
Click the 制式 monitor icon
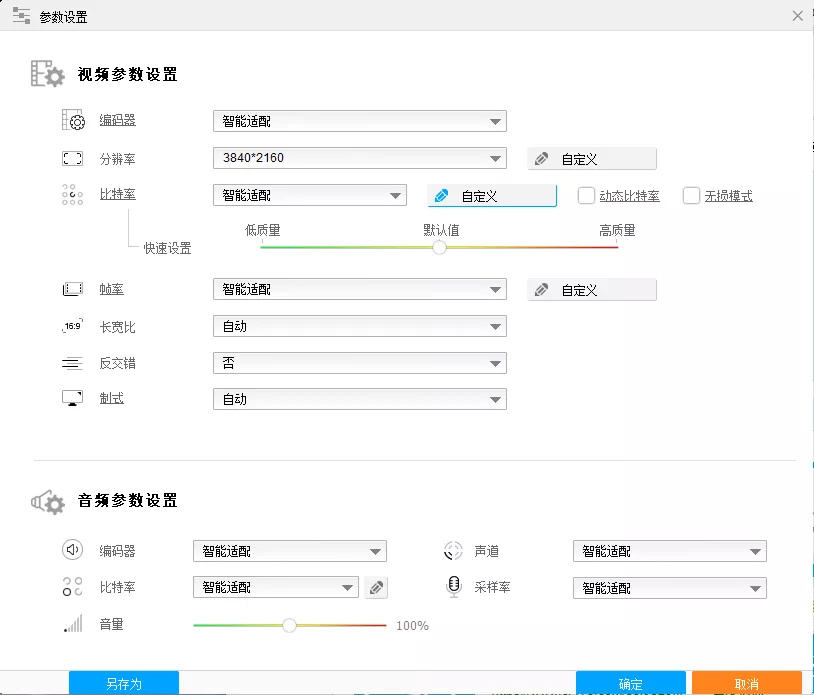click(x=72, y=398)
